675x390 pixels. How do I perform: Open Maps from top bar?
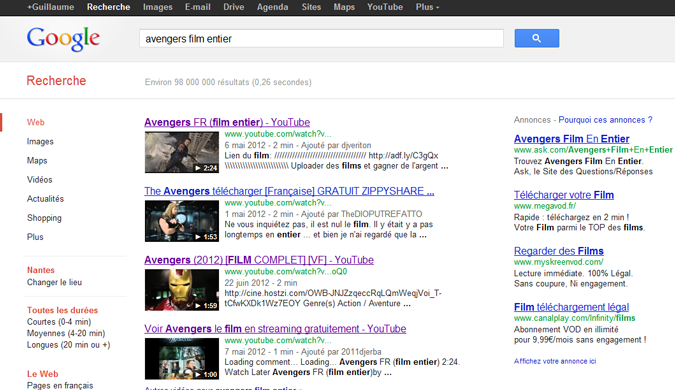pos(344,7)
